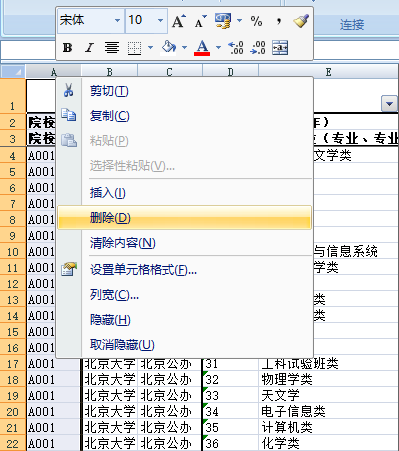Image resolution: width=399 pixels, height=451 pixels.
Task: Open filter dropdown in column E
Action: pyautogui.click(x=389, y=104)
